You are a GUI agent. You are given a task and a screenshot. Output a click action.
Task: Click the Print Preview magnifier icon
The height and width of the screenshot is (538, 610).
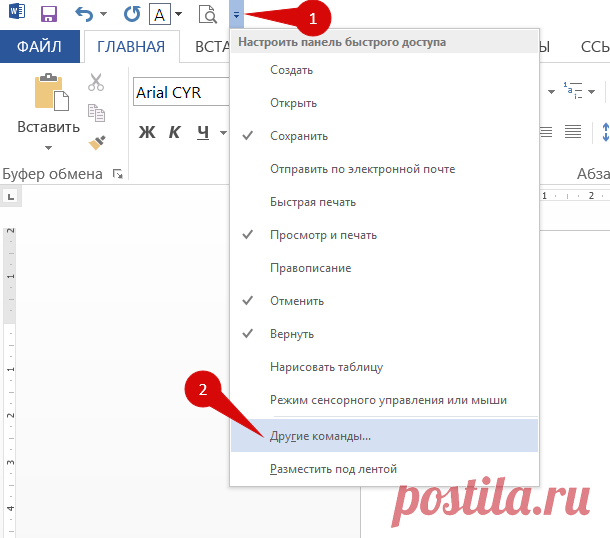coord(208,15)
